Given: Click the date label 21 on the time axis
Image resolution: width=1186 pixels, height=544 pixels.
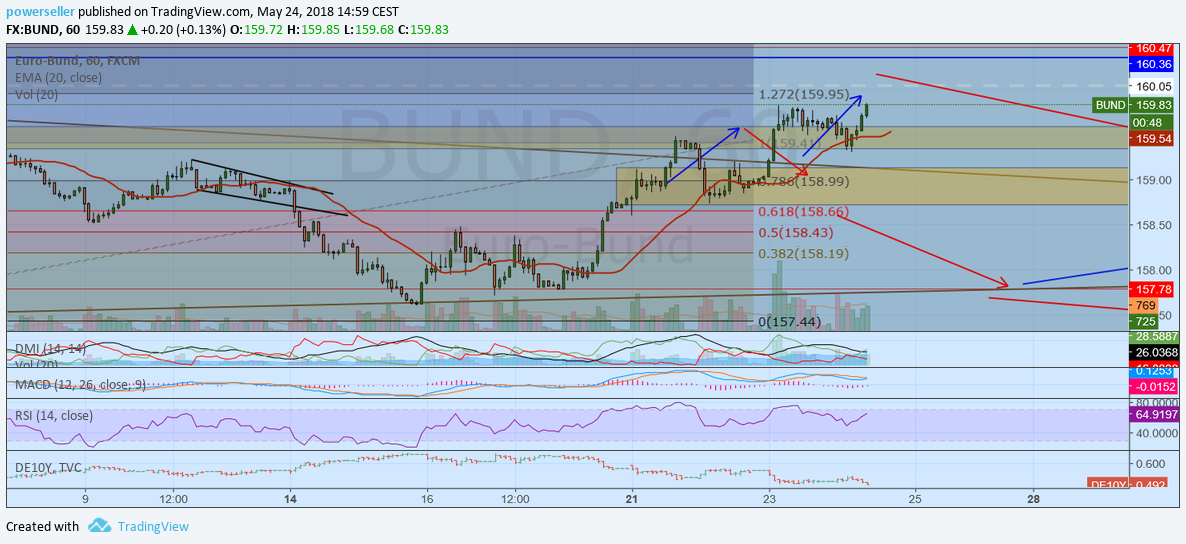Looking at the screenshot, I should coord(632,499).
